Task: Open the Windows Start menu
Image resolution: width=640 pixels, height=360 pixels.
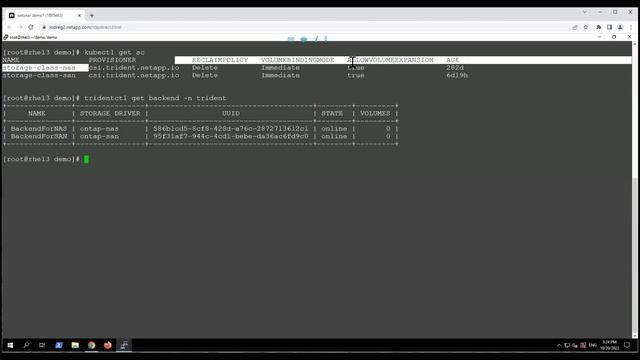Action: [10, 345]
